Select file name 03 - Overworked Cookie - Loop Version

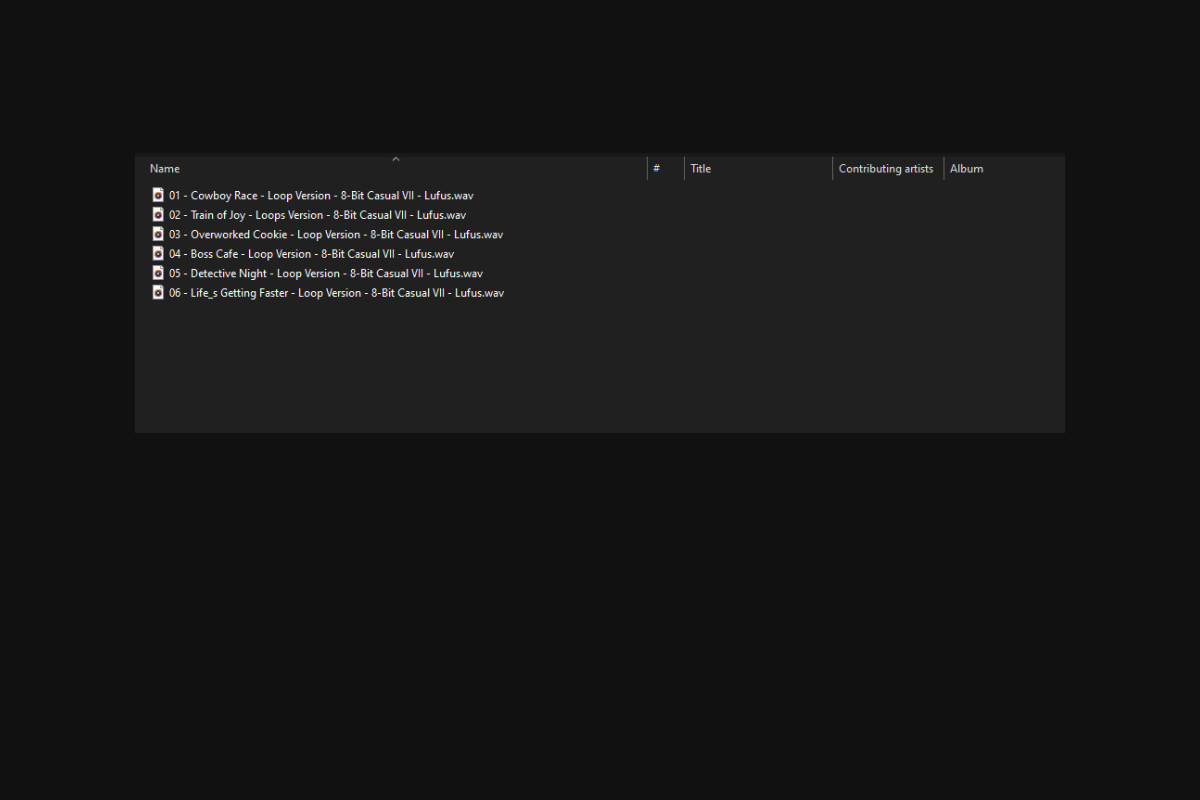pyautogui.click(x=336, y=235)
